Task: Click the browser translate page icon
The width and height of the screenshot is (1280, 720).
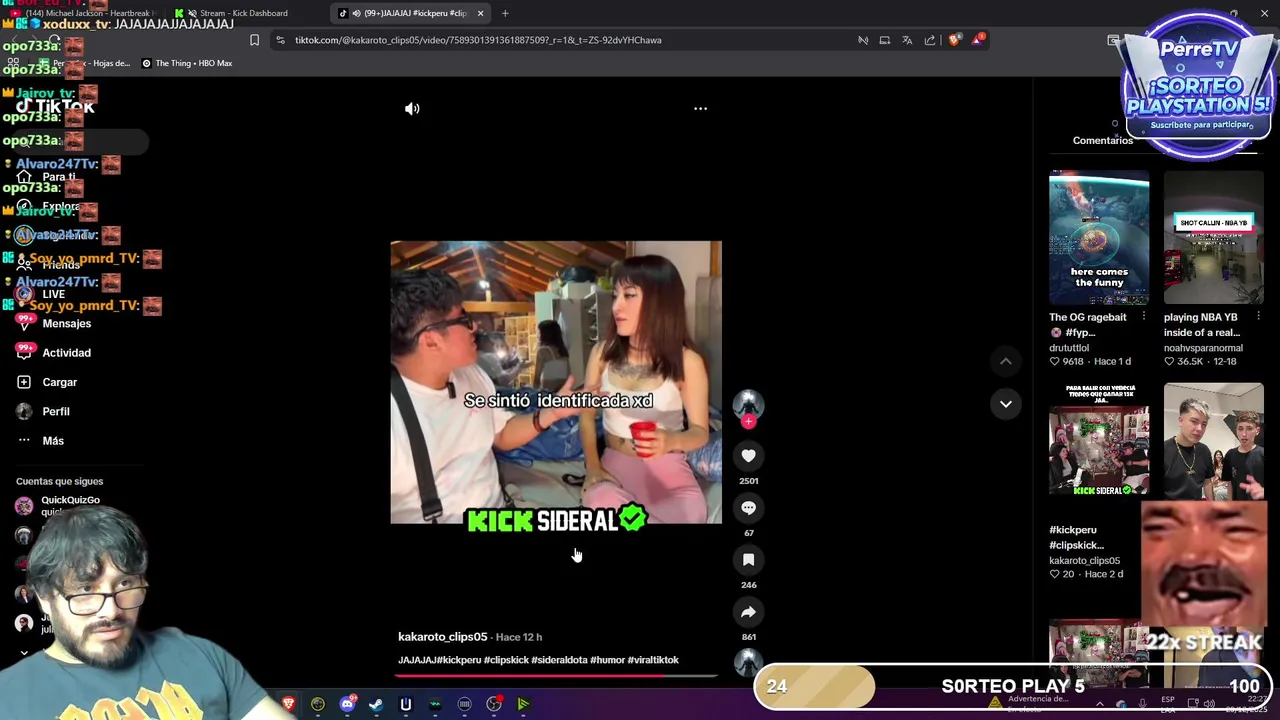Action: click(x=907, y=40)
